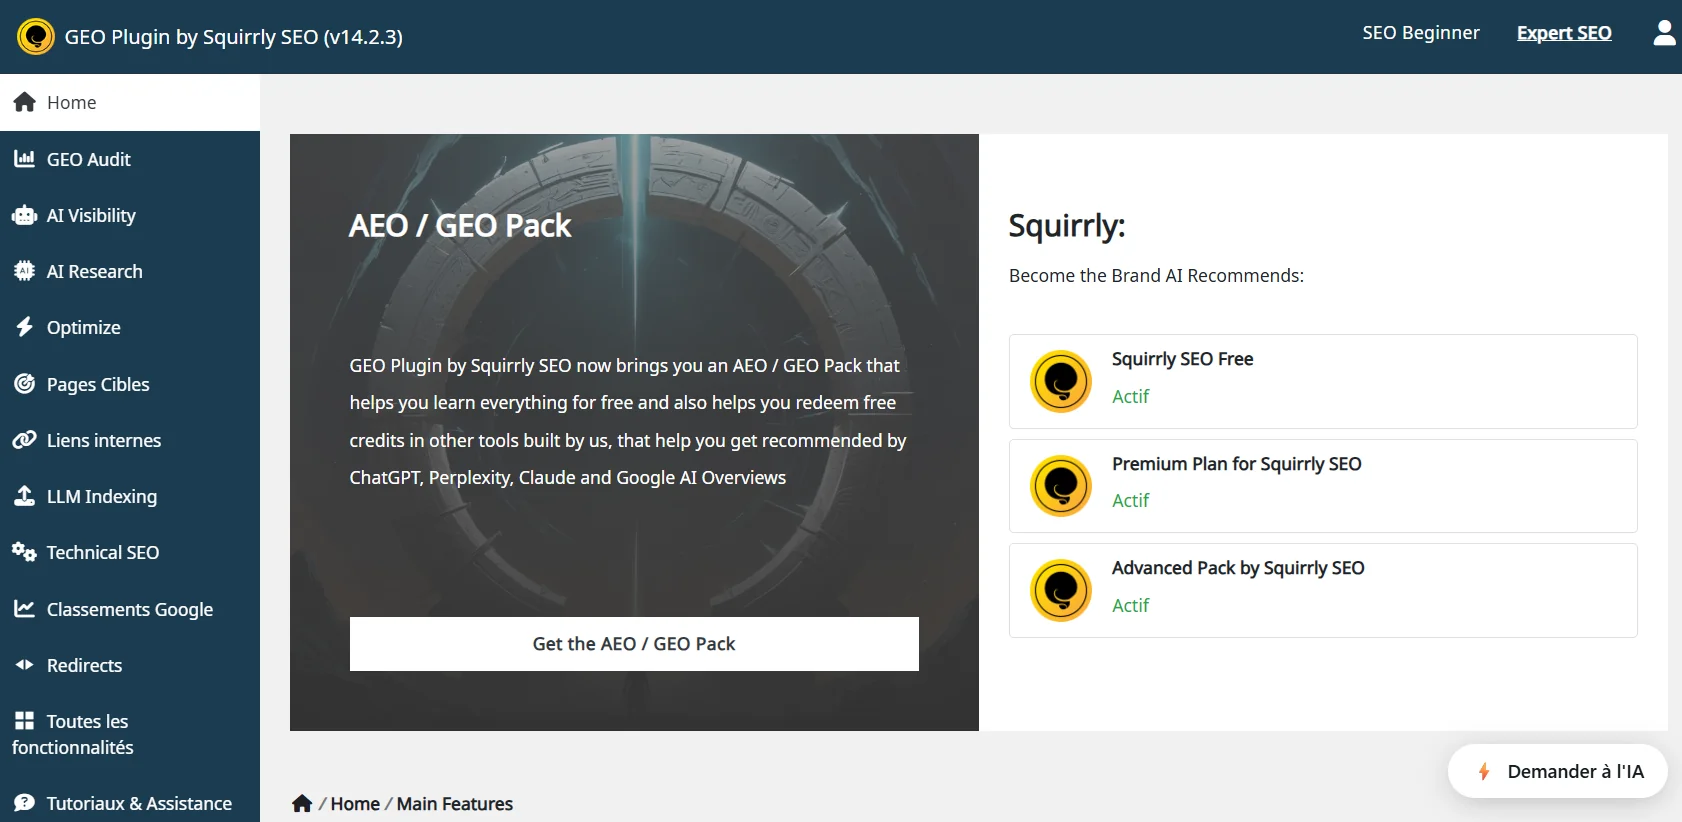The height and width of the screenshot is (822, 1682).
Task: Click the Premium Plan for Squirrly SEO logo
Action: point(1061,486)
